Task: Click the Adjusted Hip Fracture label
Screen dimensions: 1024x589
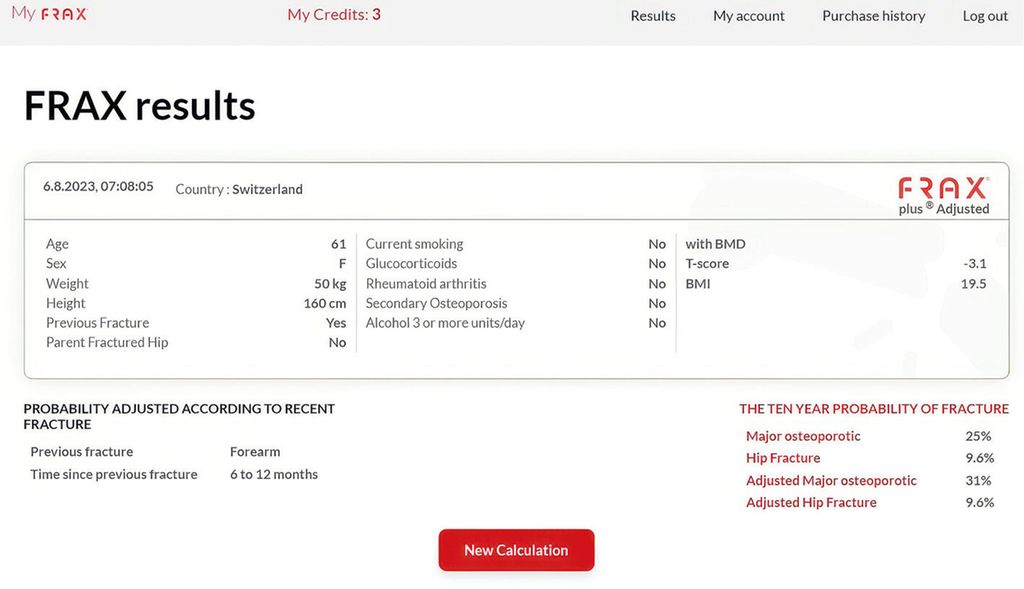Action: point(811,503)
